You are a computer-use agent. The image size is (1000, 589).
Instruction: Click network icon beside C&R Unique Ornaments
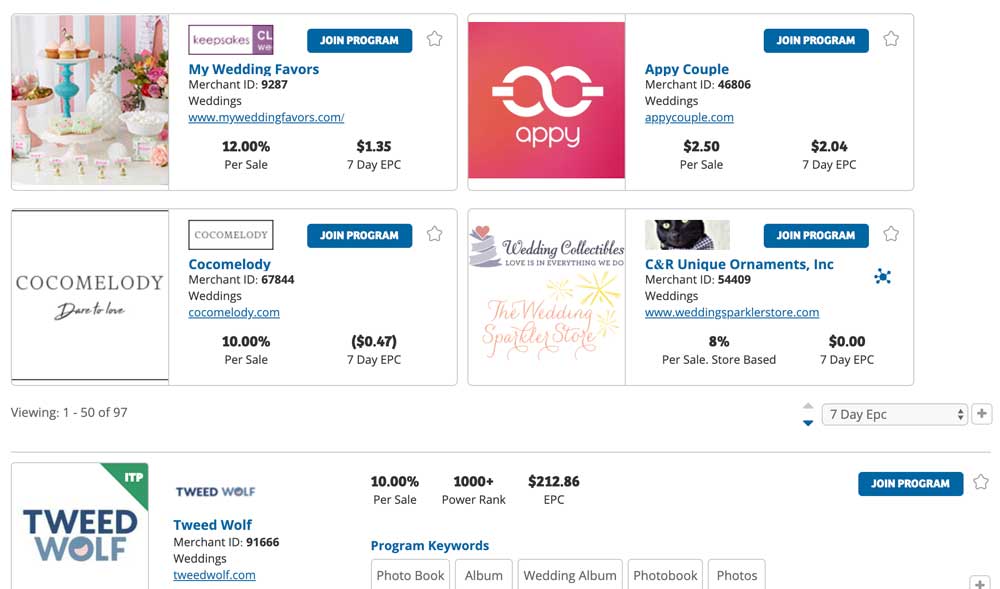pyautogui.click(x=883, y=276)
